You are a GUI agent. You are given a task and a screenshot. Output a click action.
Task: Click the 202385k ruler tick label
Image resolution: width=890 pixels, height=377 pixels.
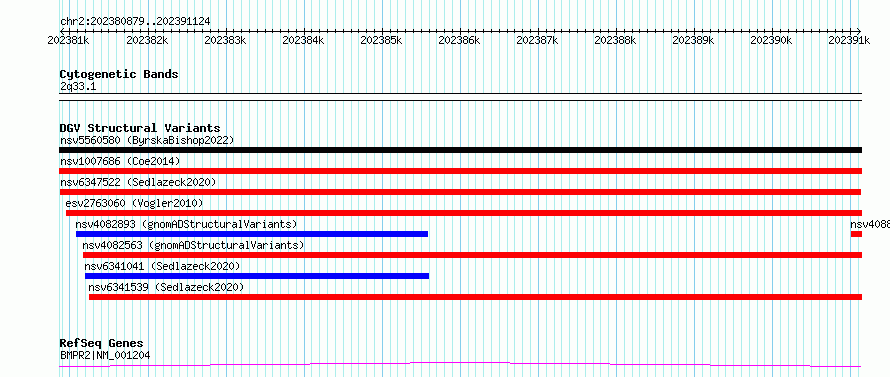pyautogui.click(x=381, y=40)
